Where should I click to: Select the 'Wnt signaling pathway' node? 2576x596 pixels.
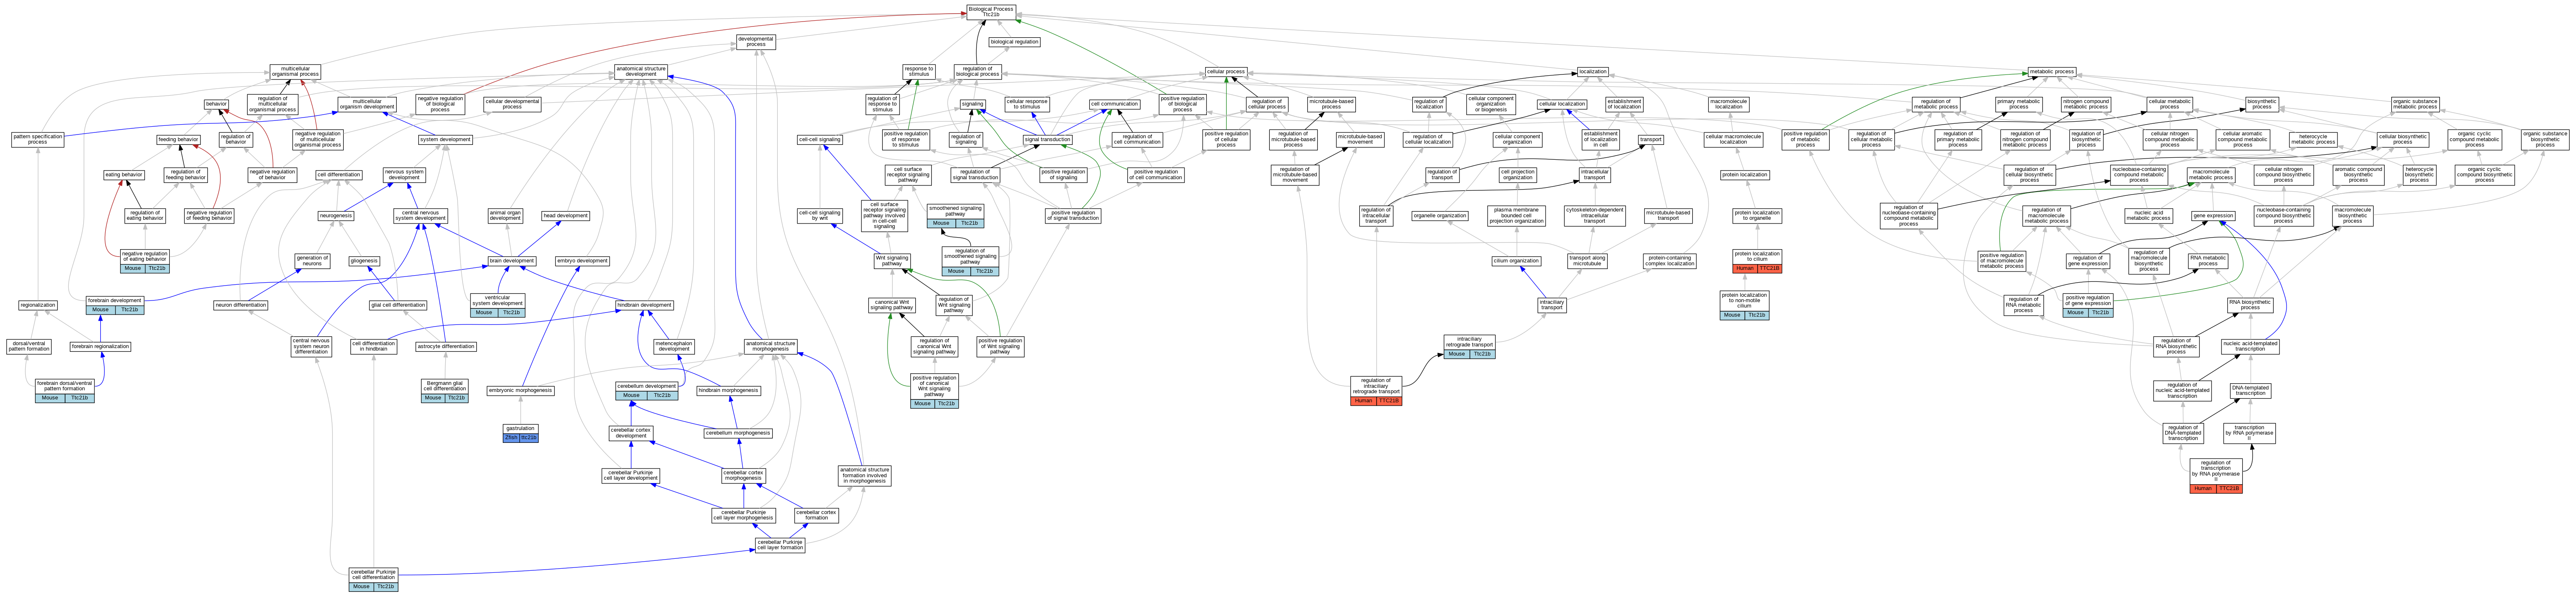point(892,261)
